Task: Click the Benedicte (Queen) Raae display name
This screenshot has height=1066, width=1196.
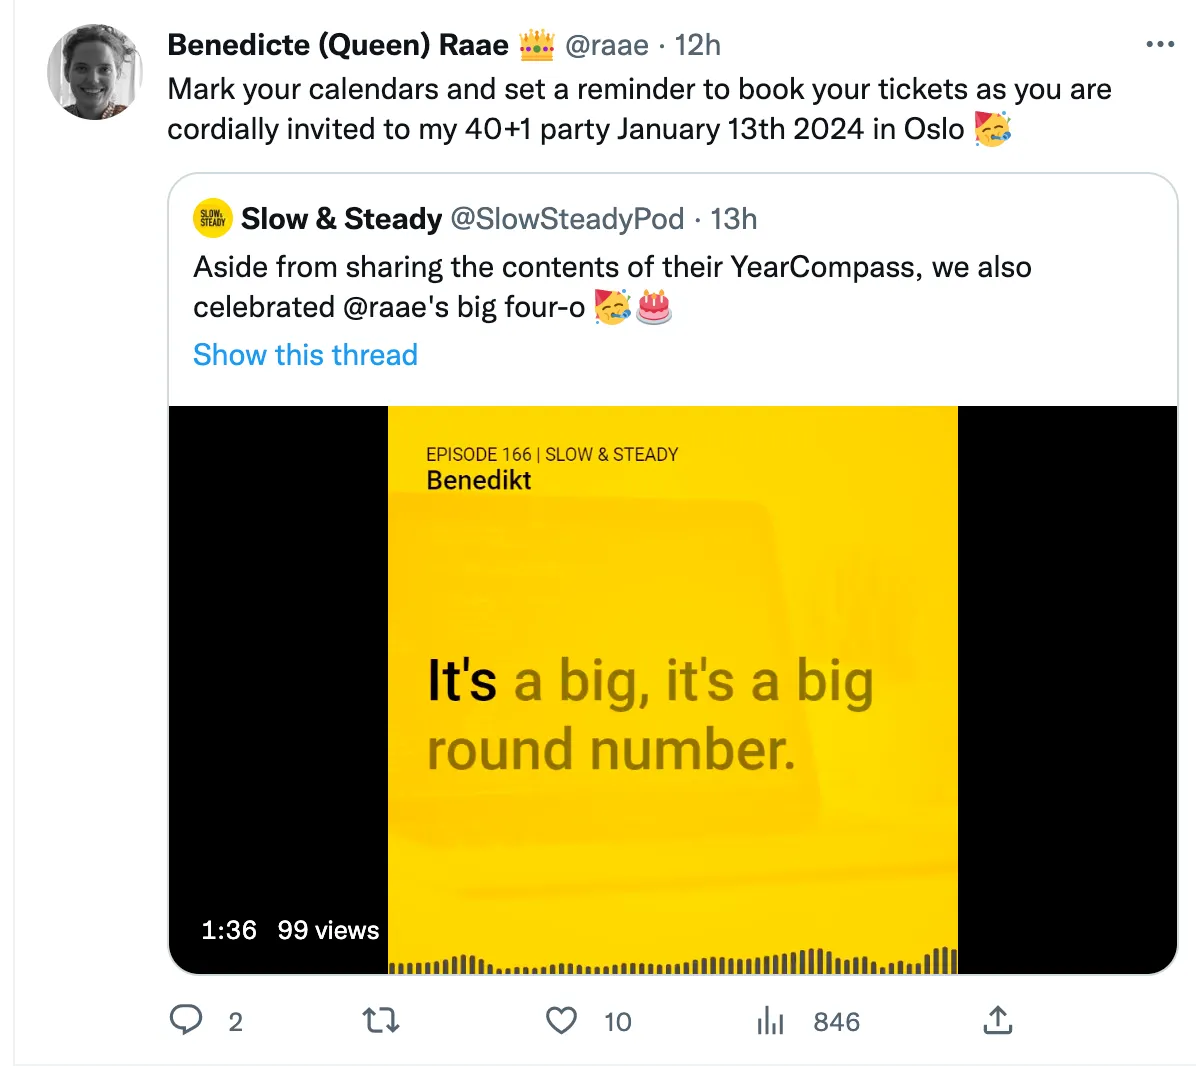Action: pyautogui.click(x=338, y=45)
